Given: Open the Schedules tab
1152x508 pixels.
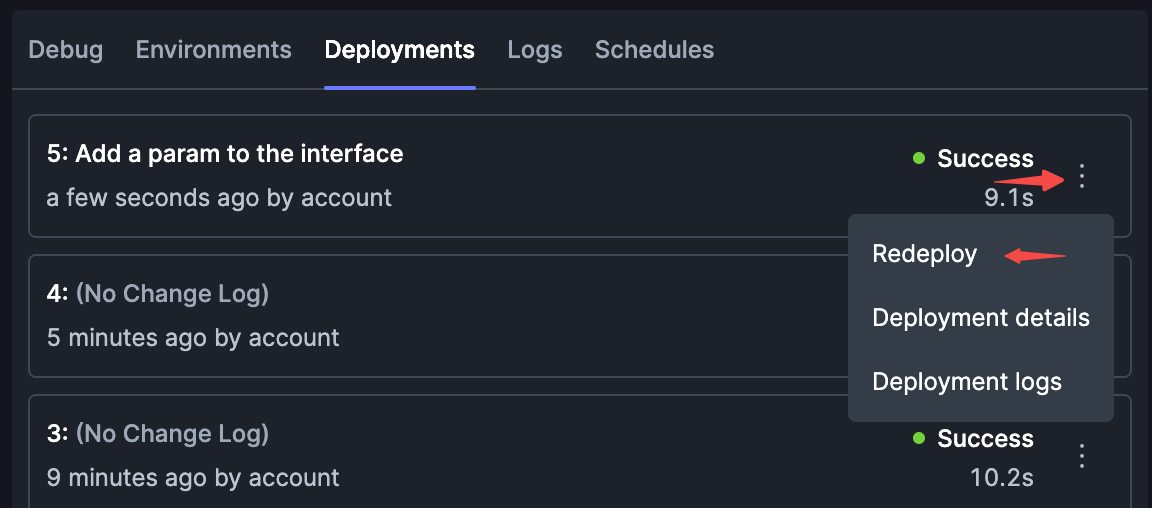Looking at the screenshot, I should pos(655,50).
